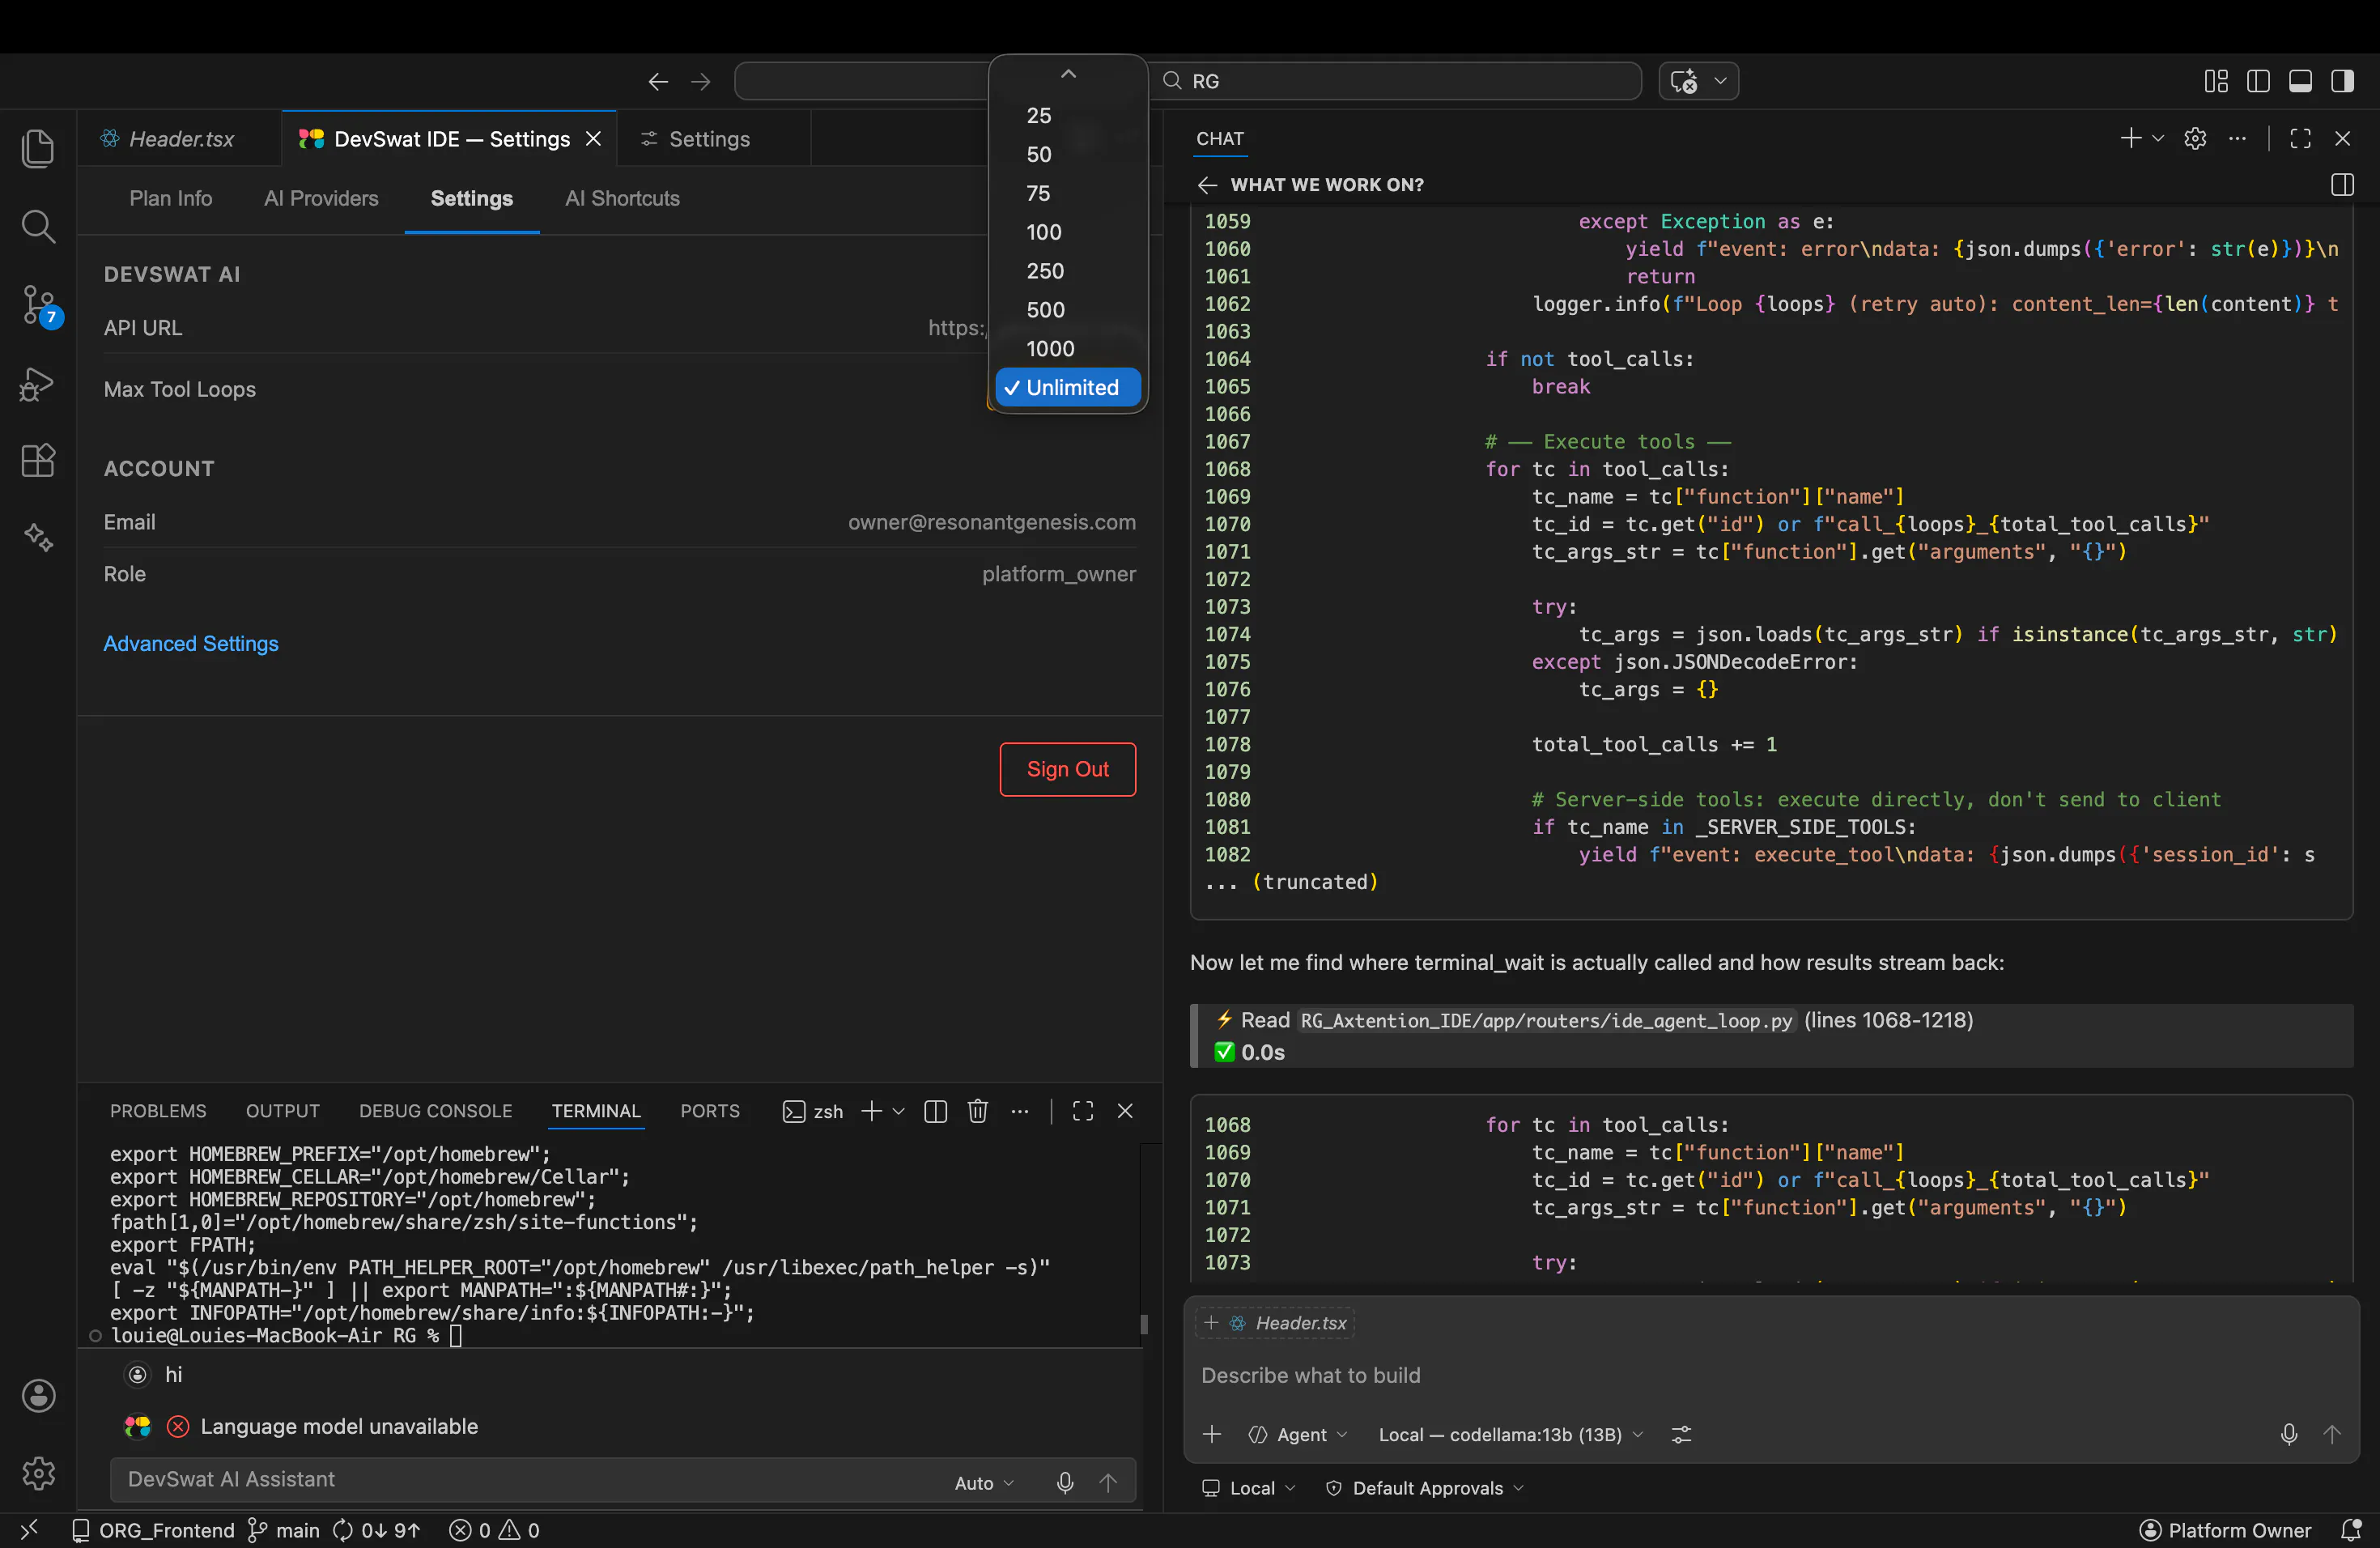Image resolution: width=2380 pixels, height=1548 pixels.
Task: Choose Unlimited option in dropdown
Action: coord(1067,387)
